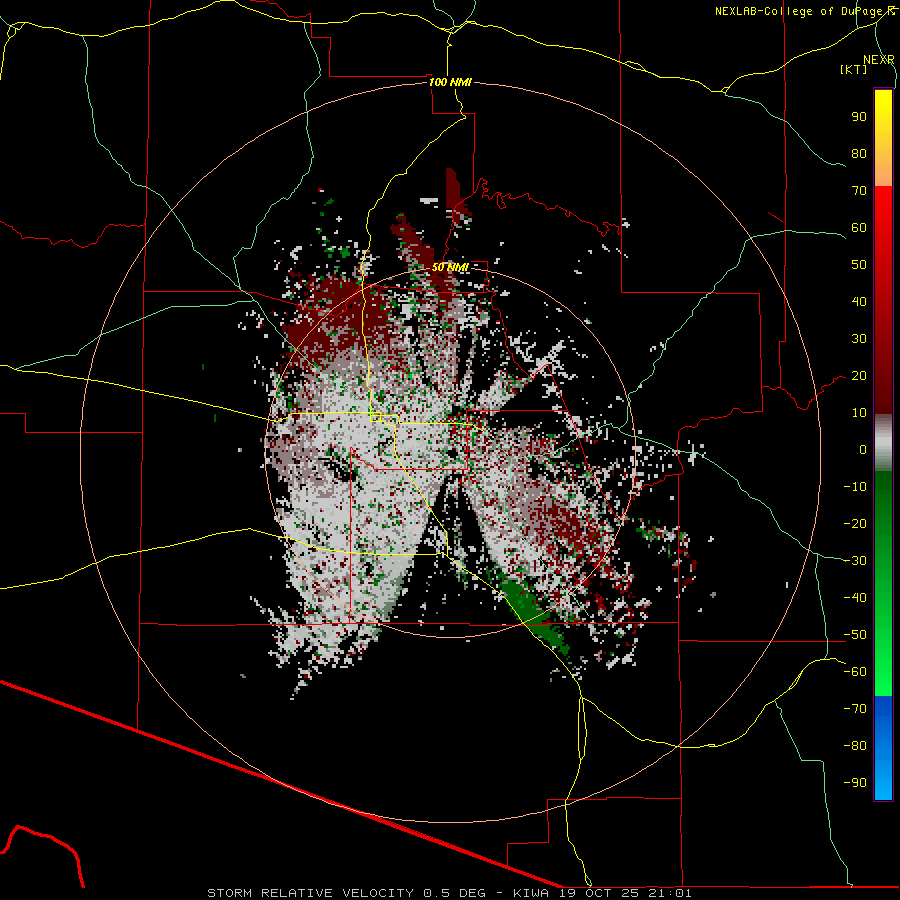
Task: Select the 40 label on the velocity scale
Action: tap(859, 302)
